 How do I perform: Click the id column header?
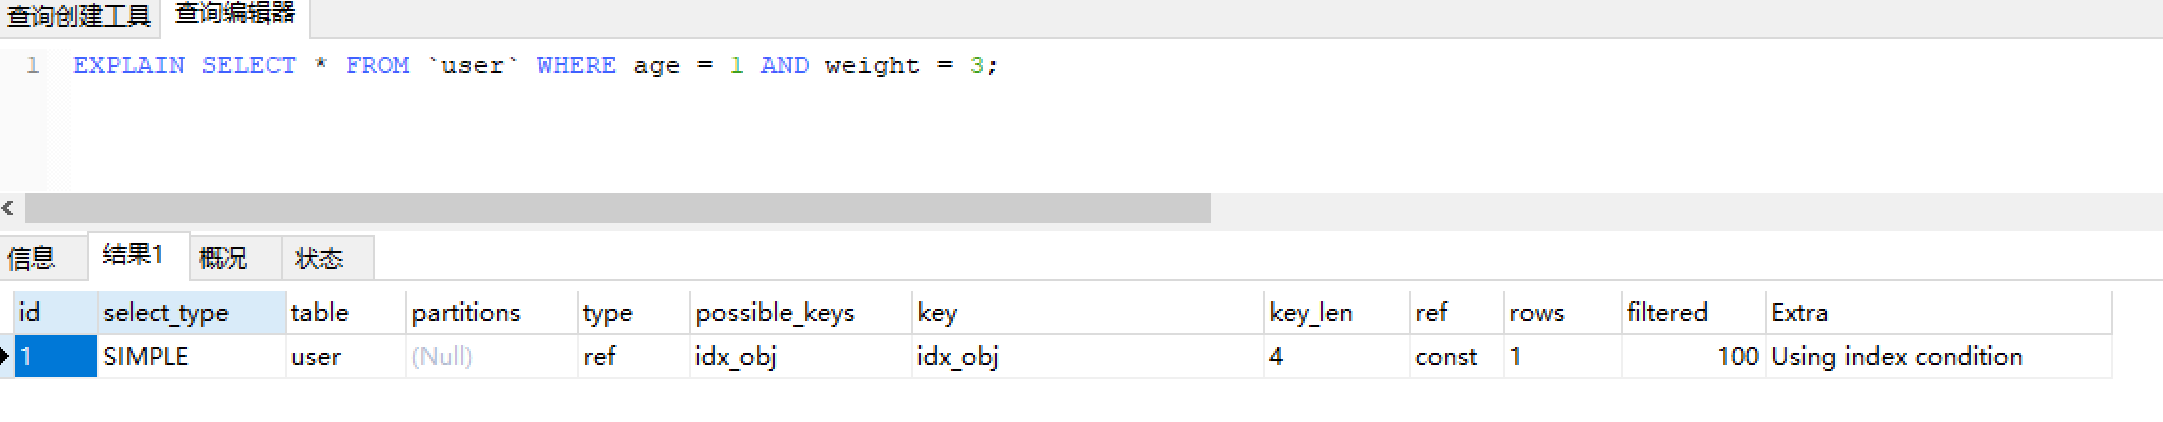(30, 313)
